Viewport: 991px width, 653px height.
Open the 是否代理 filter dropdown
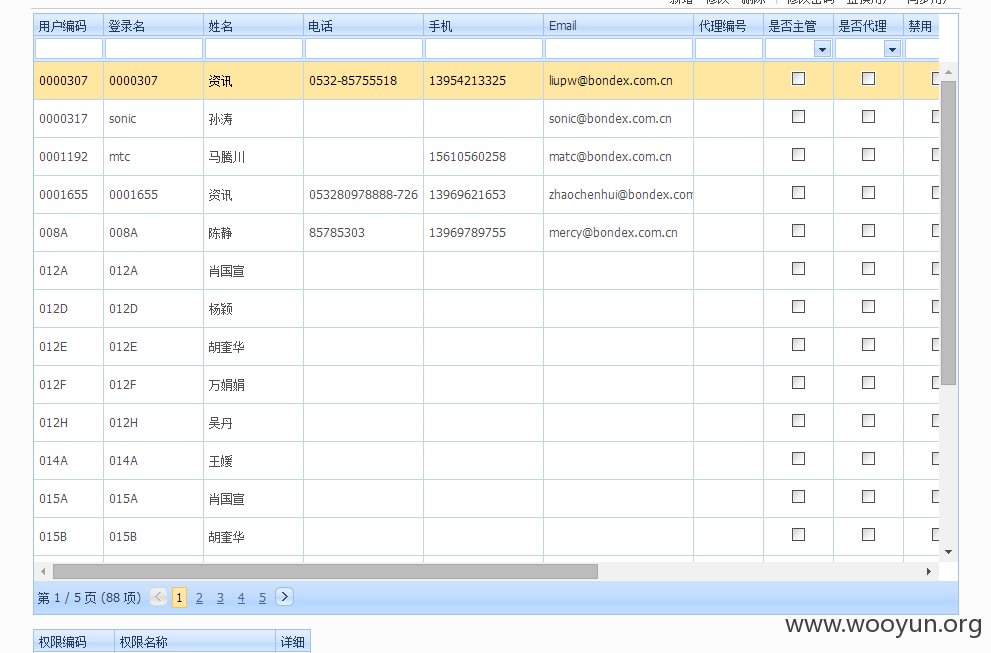[x=892, y=49]
